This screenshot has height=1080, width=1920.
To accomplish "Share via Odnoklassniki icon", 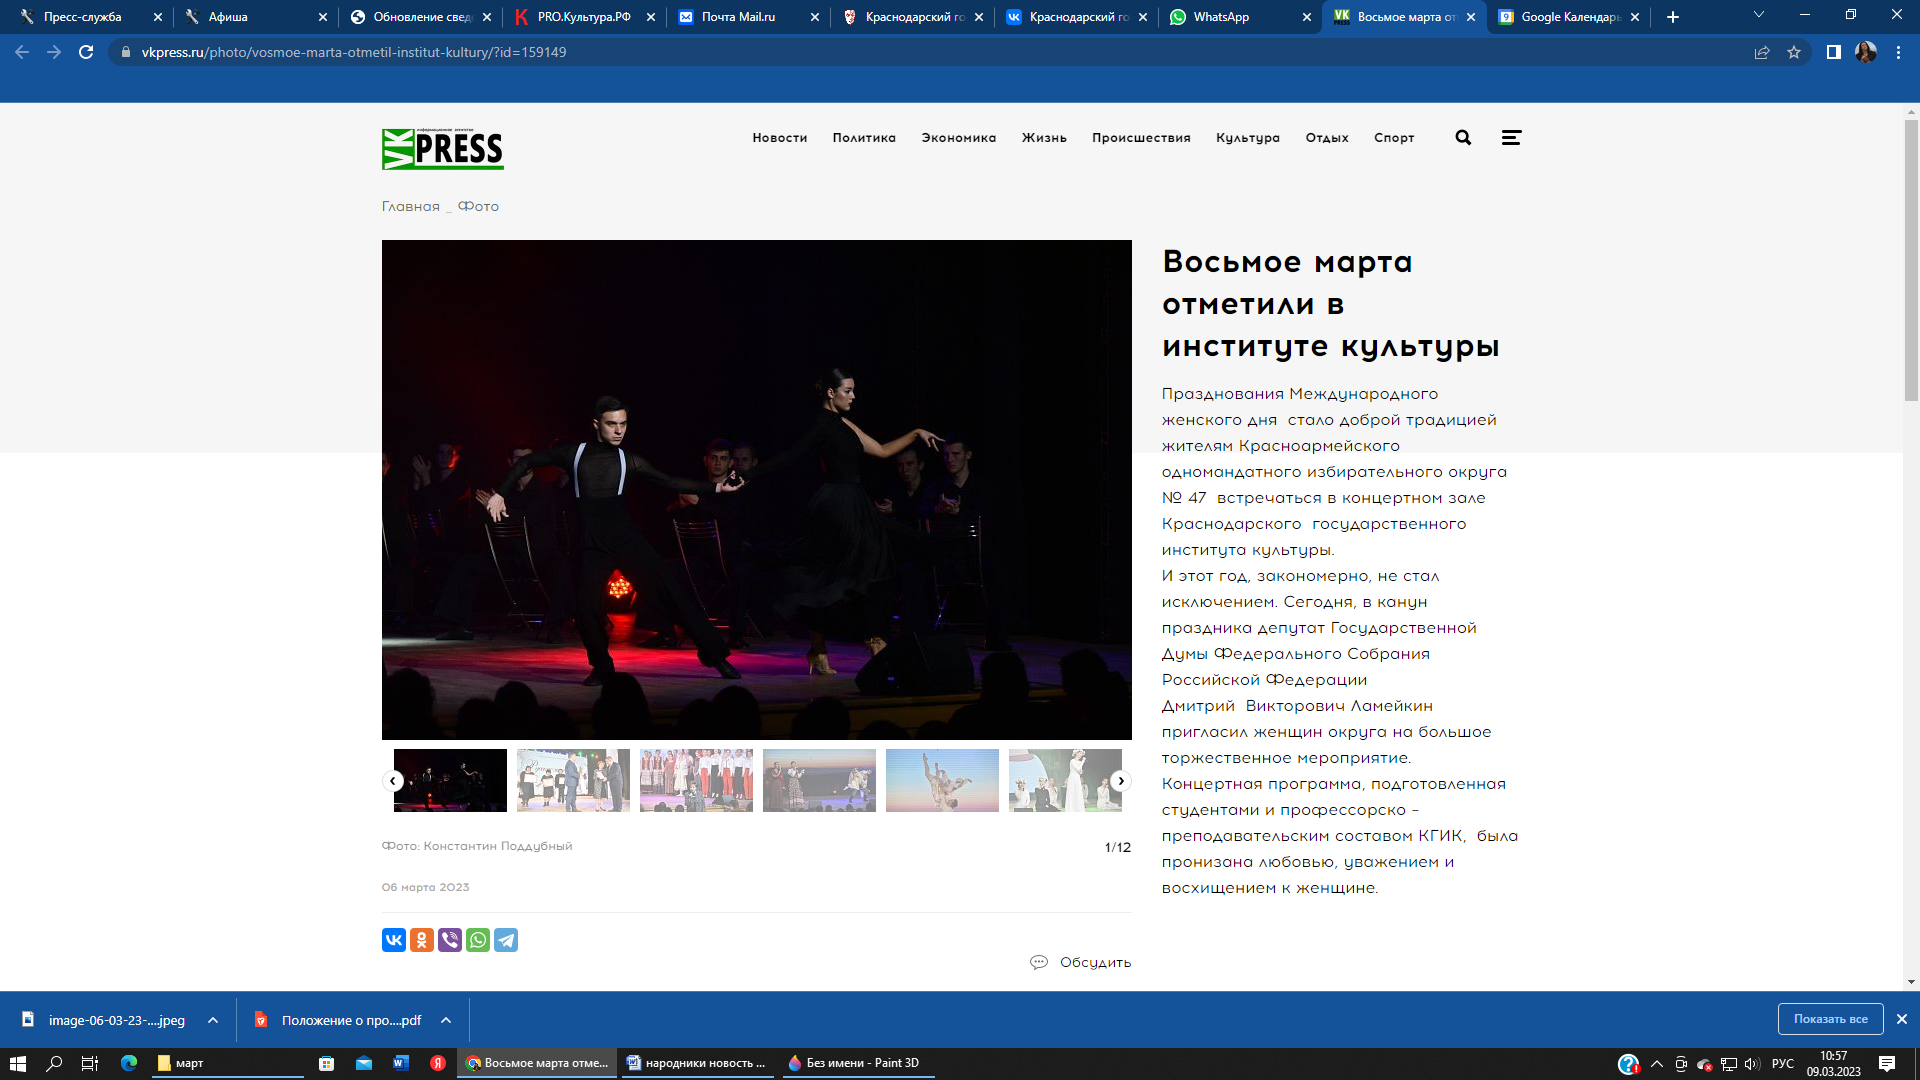I will pyautogui.click(x=422, y=940).
